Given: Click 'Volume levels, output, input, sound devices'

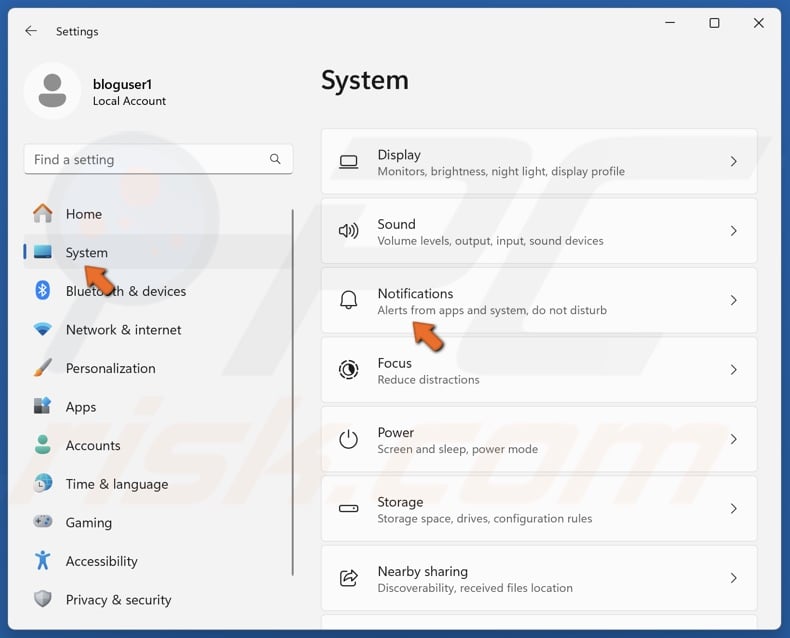Looking at the screenshot, I should [490, 241].
